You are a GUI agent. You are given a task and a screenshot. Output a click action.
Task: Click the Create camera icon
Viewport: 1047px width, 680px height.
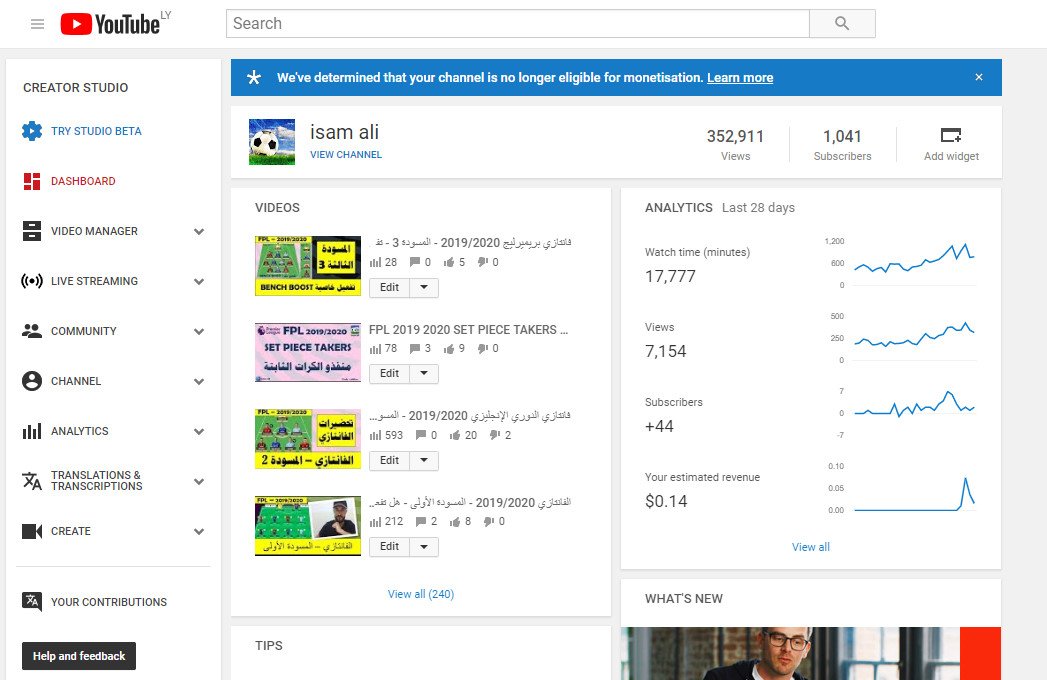[x=31, y=531]
